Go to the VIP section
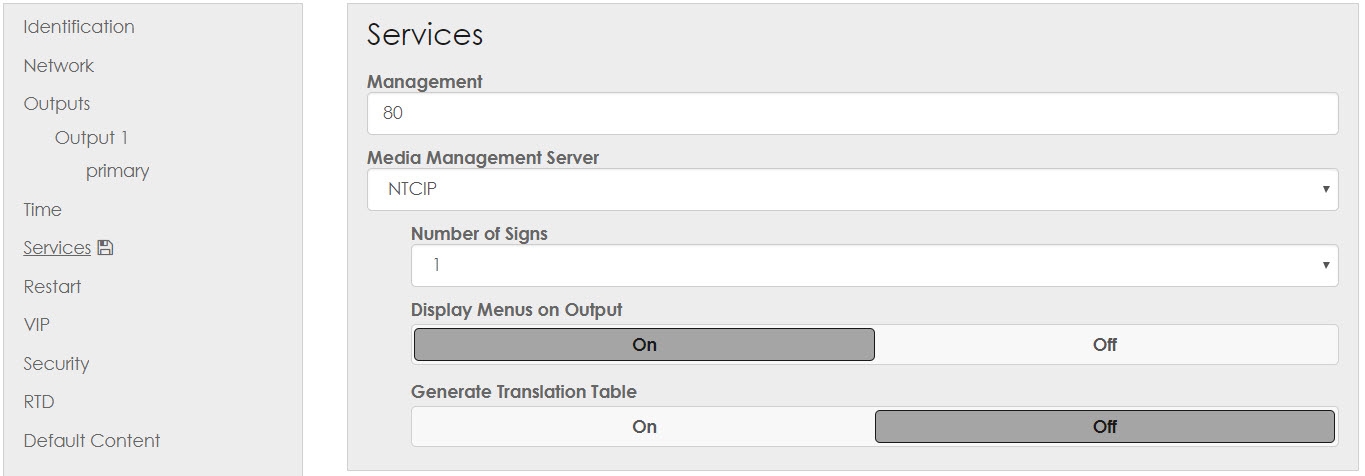Image resolution: width=1365 pixels, height=476 pixels. [x=37, y=325]
